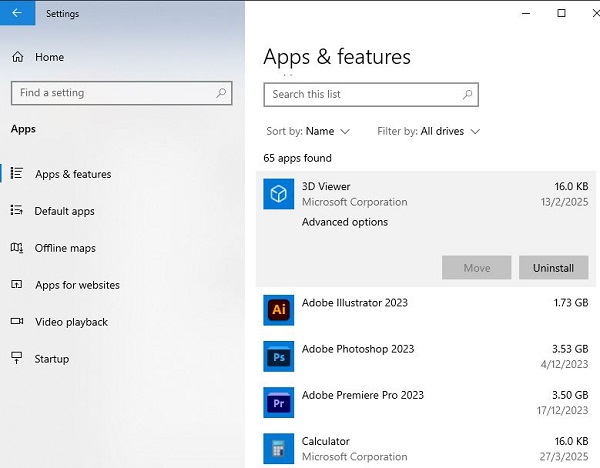Click the Video playback camera icon
Viewport: 600px width, 468px height.
17,321
